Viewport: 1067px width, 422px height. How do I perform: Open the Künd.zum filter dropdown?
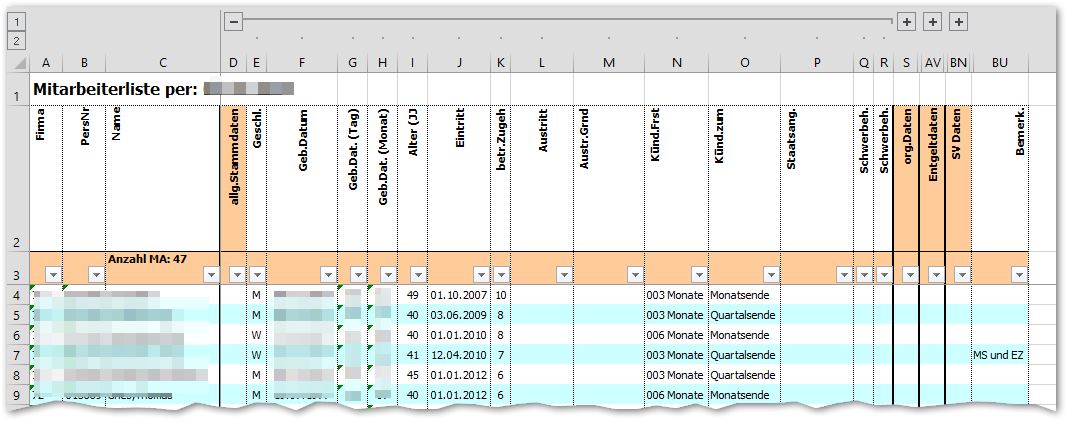770,274
